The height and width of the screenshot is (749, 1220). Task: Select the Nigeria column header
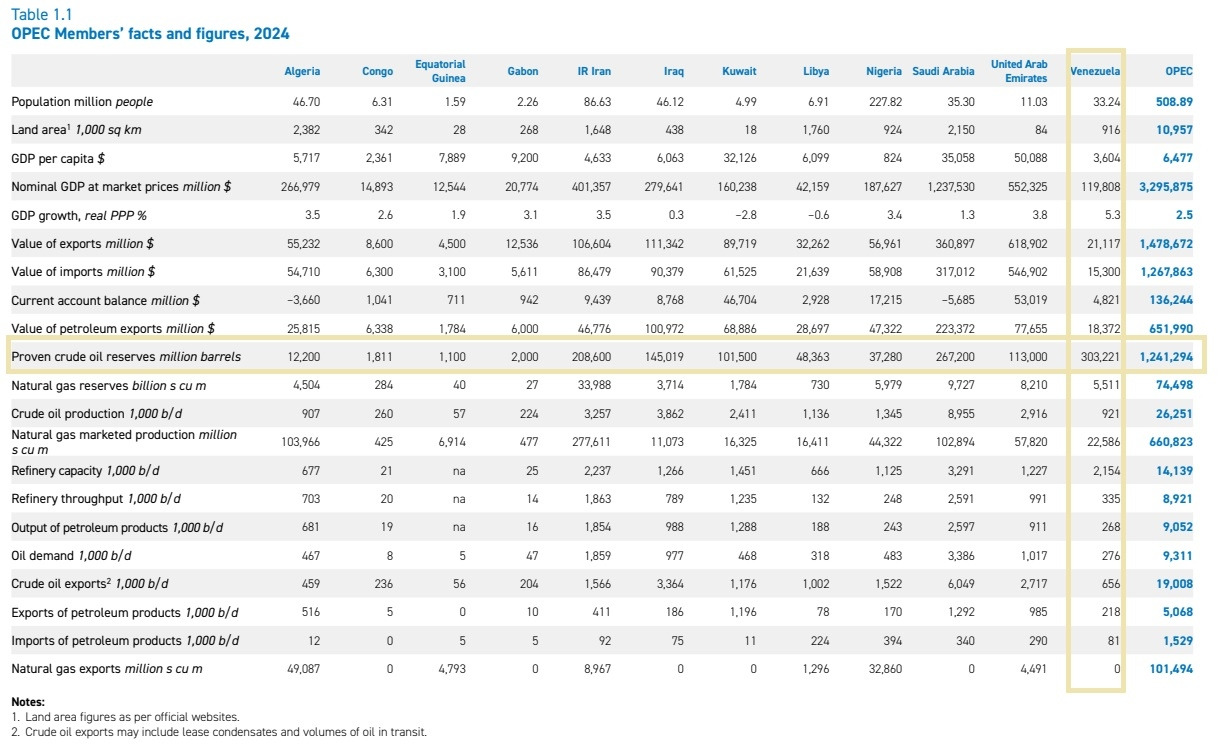884,71
